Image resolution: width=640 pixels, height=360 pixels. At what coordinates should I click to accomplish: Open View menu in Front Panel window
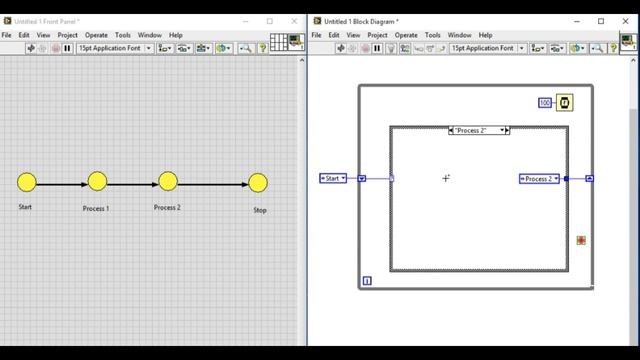[x=43, y=35]
